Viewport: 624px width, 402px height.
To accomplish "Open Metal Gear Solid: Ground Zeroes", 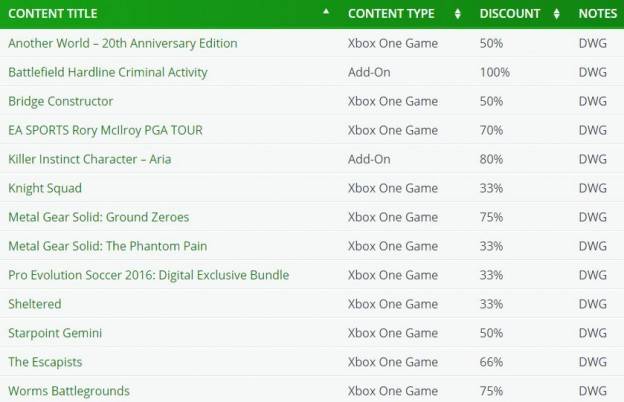I will coord(99,217).
